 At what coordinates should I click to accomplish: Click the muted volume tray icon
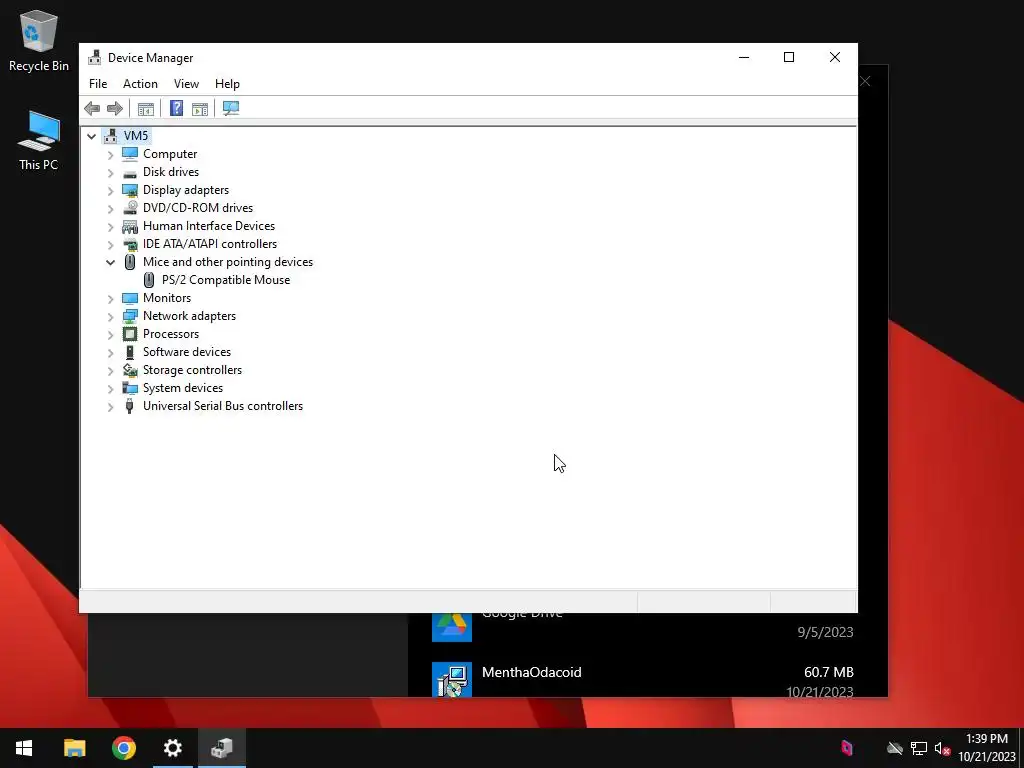942,748
